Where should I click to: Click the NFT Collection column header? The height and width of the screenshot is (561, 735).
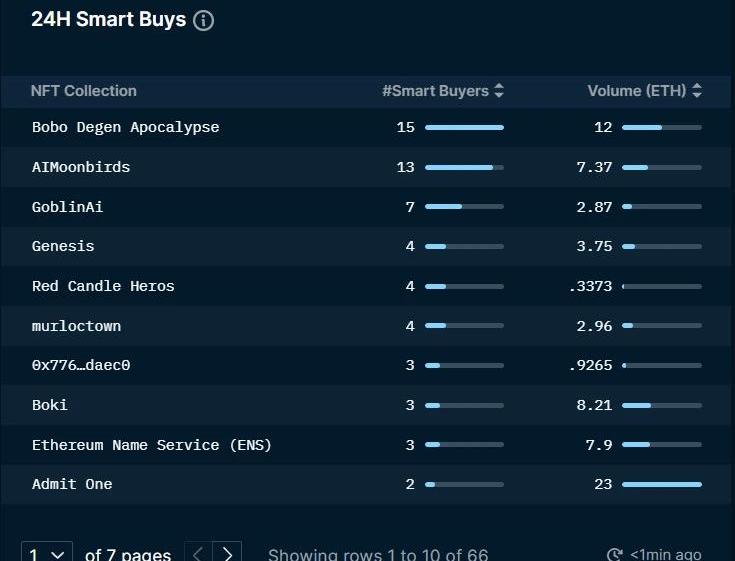coord(83,91)
